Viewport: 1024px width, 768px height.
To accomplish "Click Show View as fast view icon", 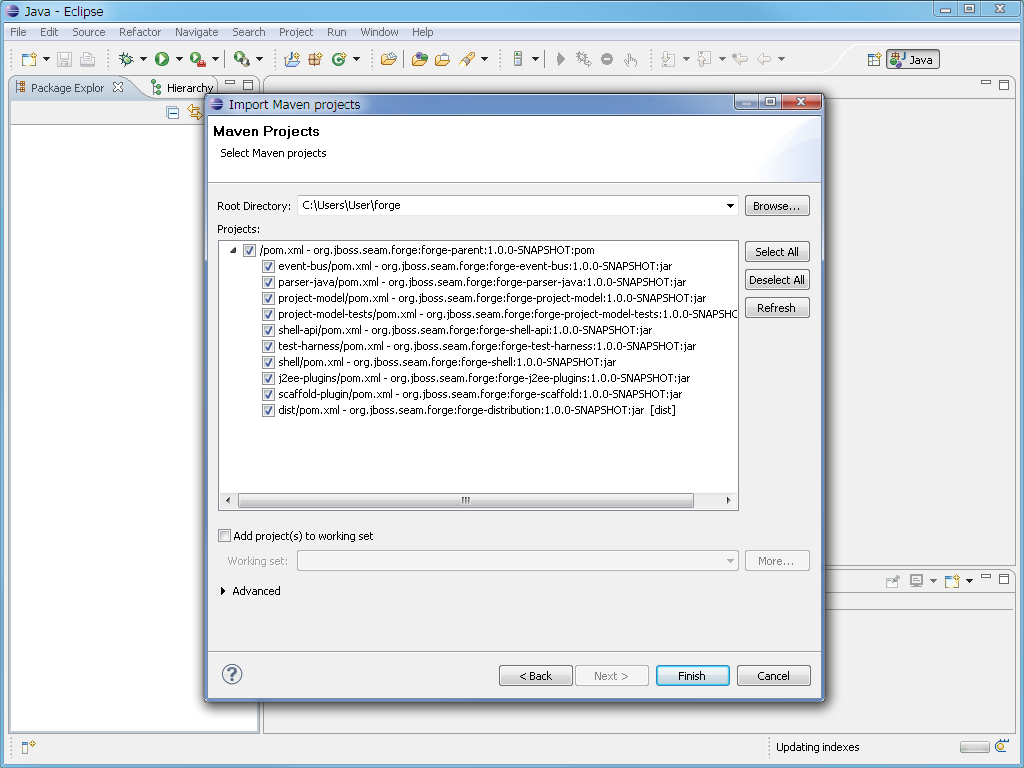I will (x=28, y=747).
